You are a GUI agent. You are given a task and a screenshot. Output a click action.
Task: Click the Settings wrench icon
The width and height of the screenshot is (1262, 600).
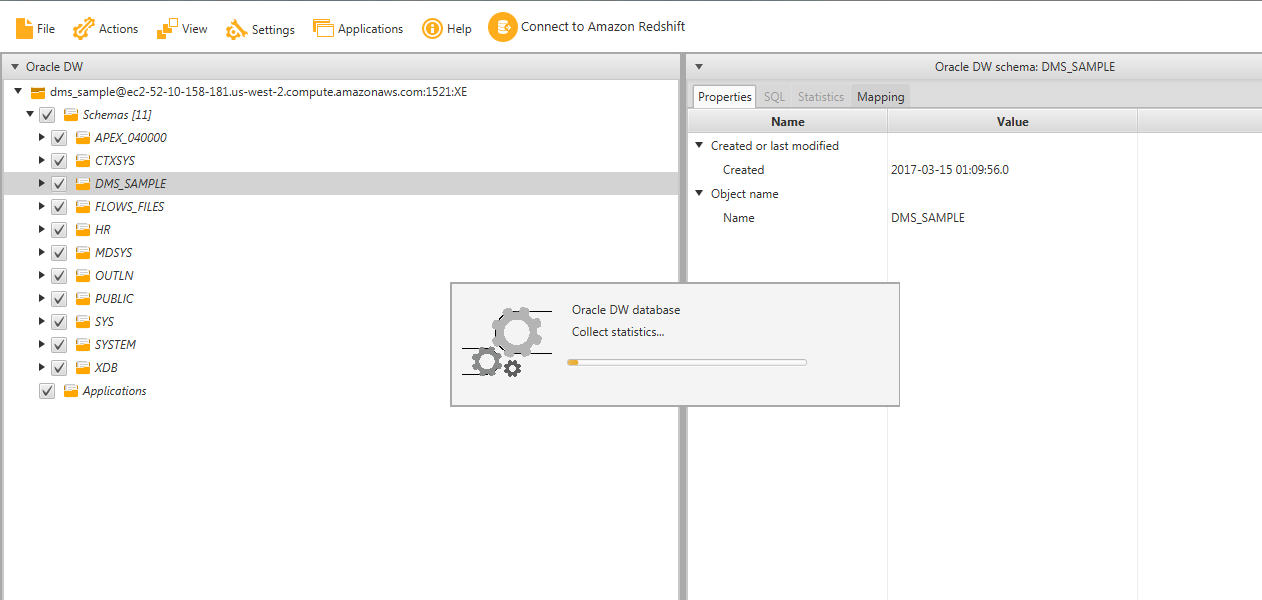click(x=236, y=29)
